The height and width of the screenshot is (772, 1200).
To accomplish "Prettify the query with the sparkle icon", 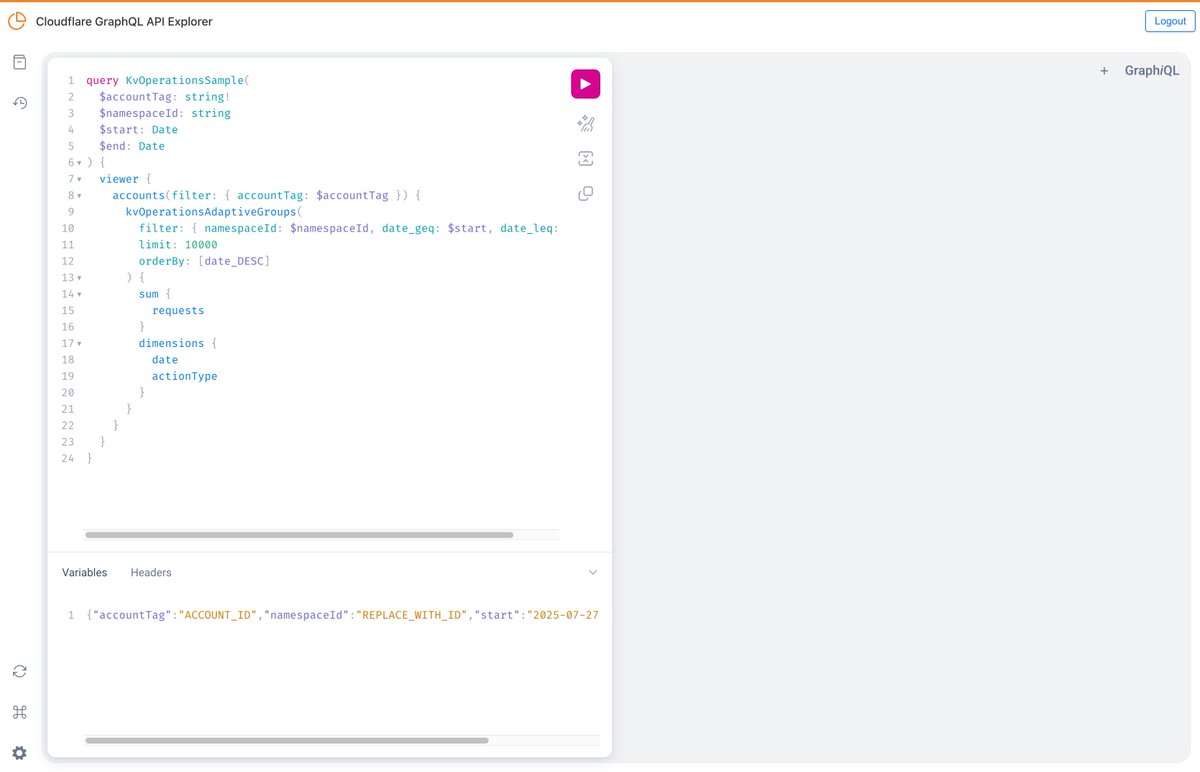I will (586, 124).
